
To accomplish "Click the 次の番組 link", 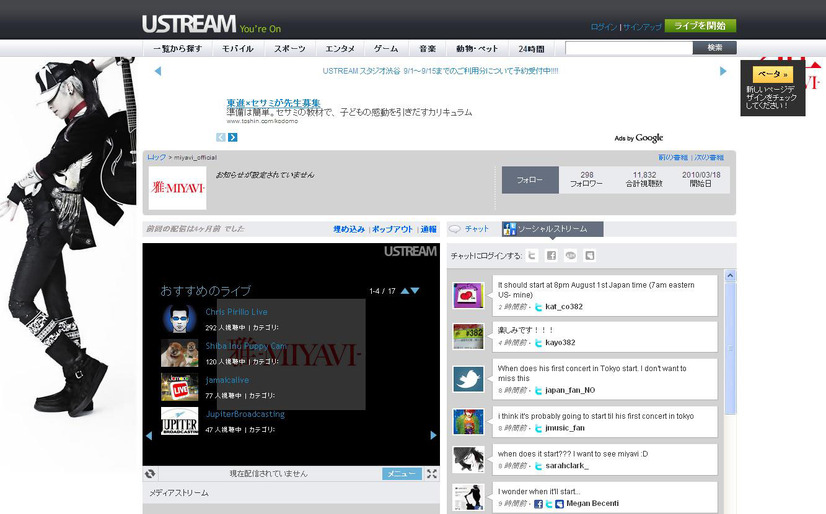I will click(709, 157).
